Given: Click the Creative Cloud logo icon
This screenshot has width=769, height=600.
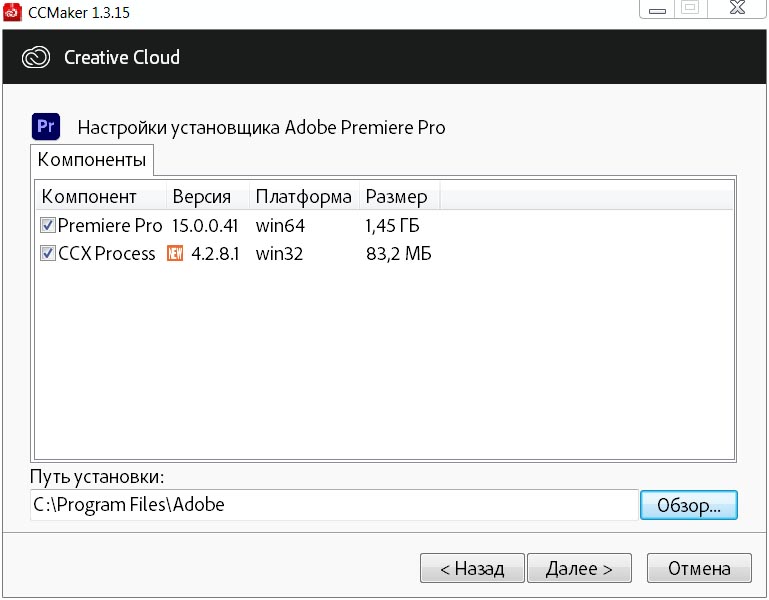Looking at the screenshot, I should (36, 57).
